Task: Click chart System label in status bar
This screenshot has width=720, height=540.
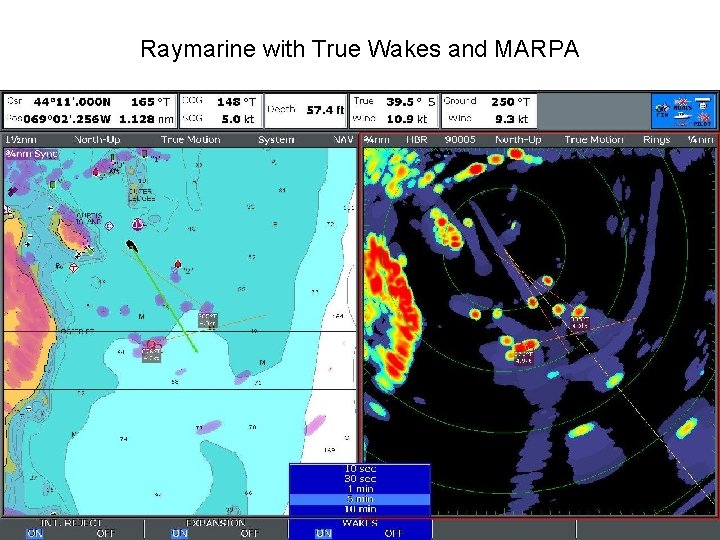Action: 276,140
